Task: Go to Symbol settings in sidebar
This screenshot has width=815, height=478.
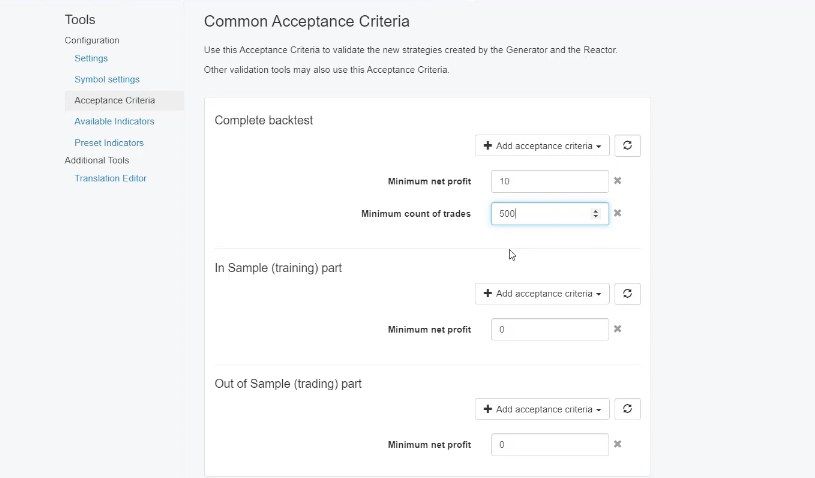Action: pos(107,79)
